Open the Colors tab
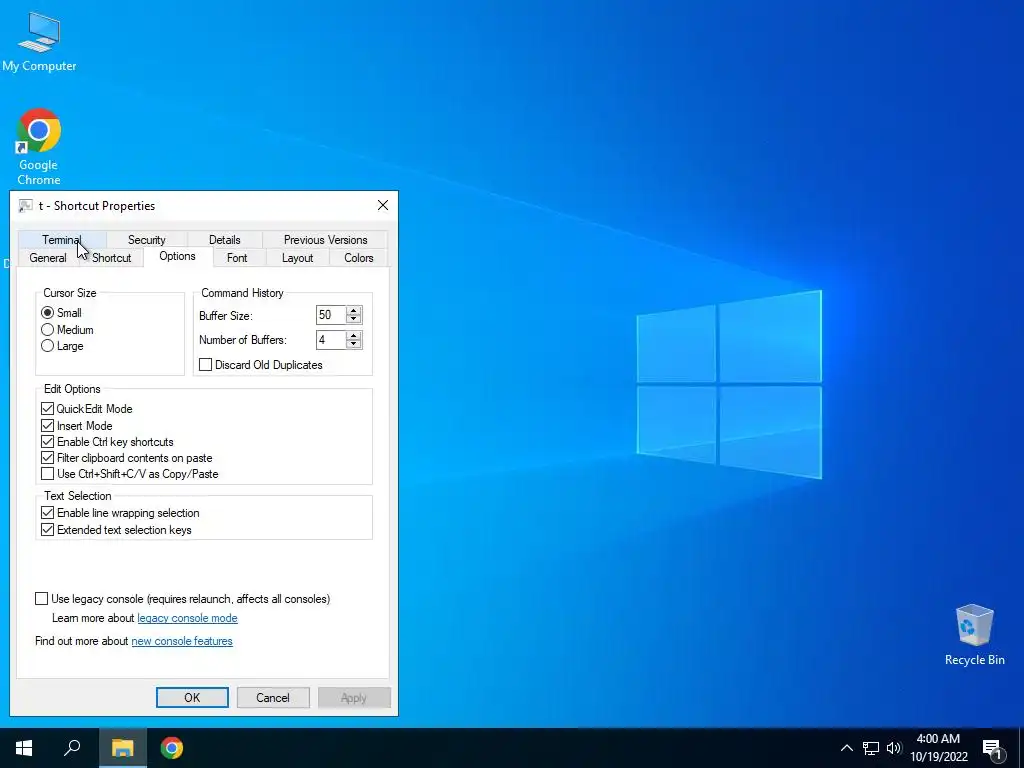The image size is (1024, 768). point(359,258)
